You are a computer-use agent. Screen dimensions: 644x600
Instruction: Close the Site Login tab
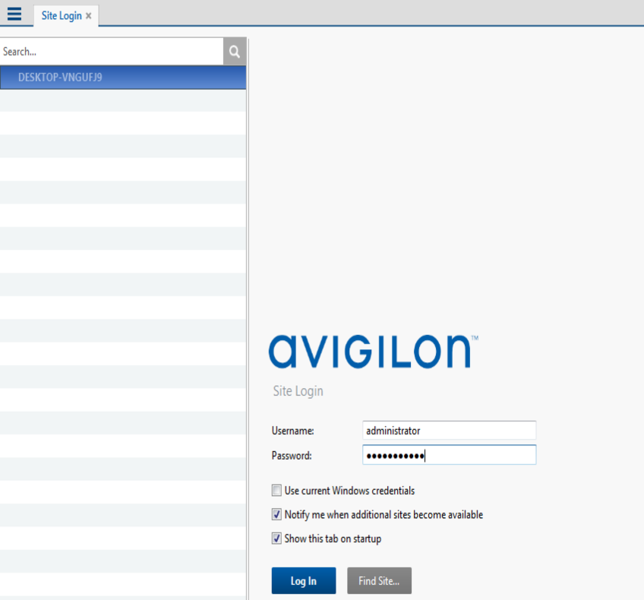[88, 16]
